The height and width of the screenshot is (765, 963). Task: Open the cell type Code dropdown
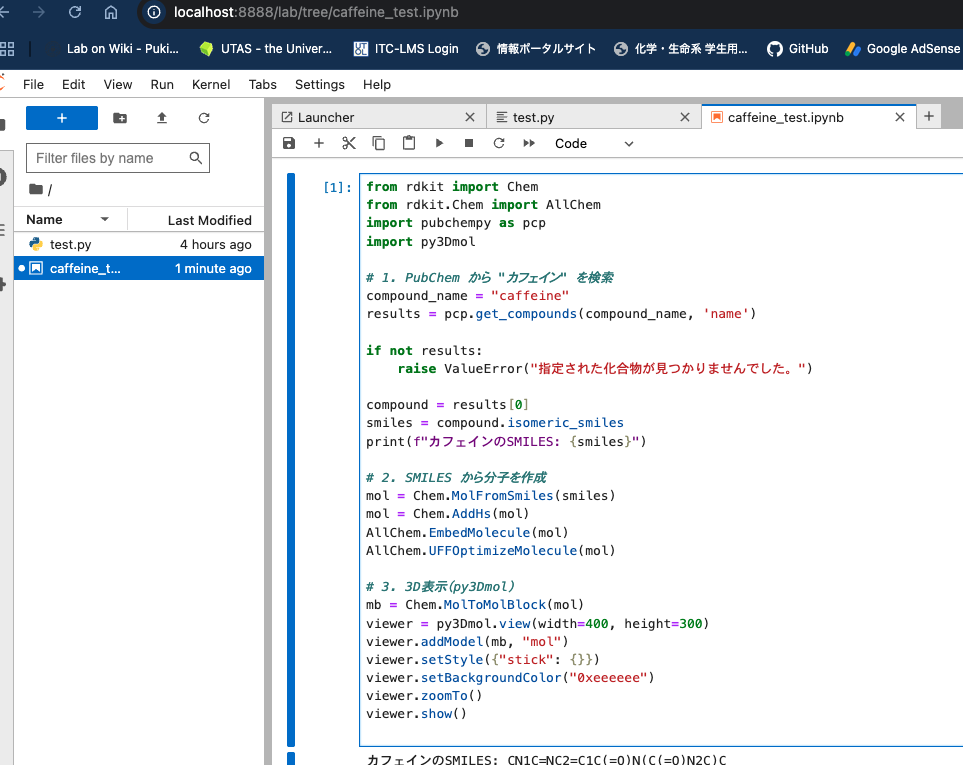click(594, 143)
